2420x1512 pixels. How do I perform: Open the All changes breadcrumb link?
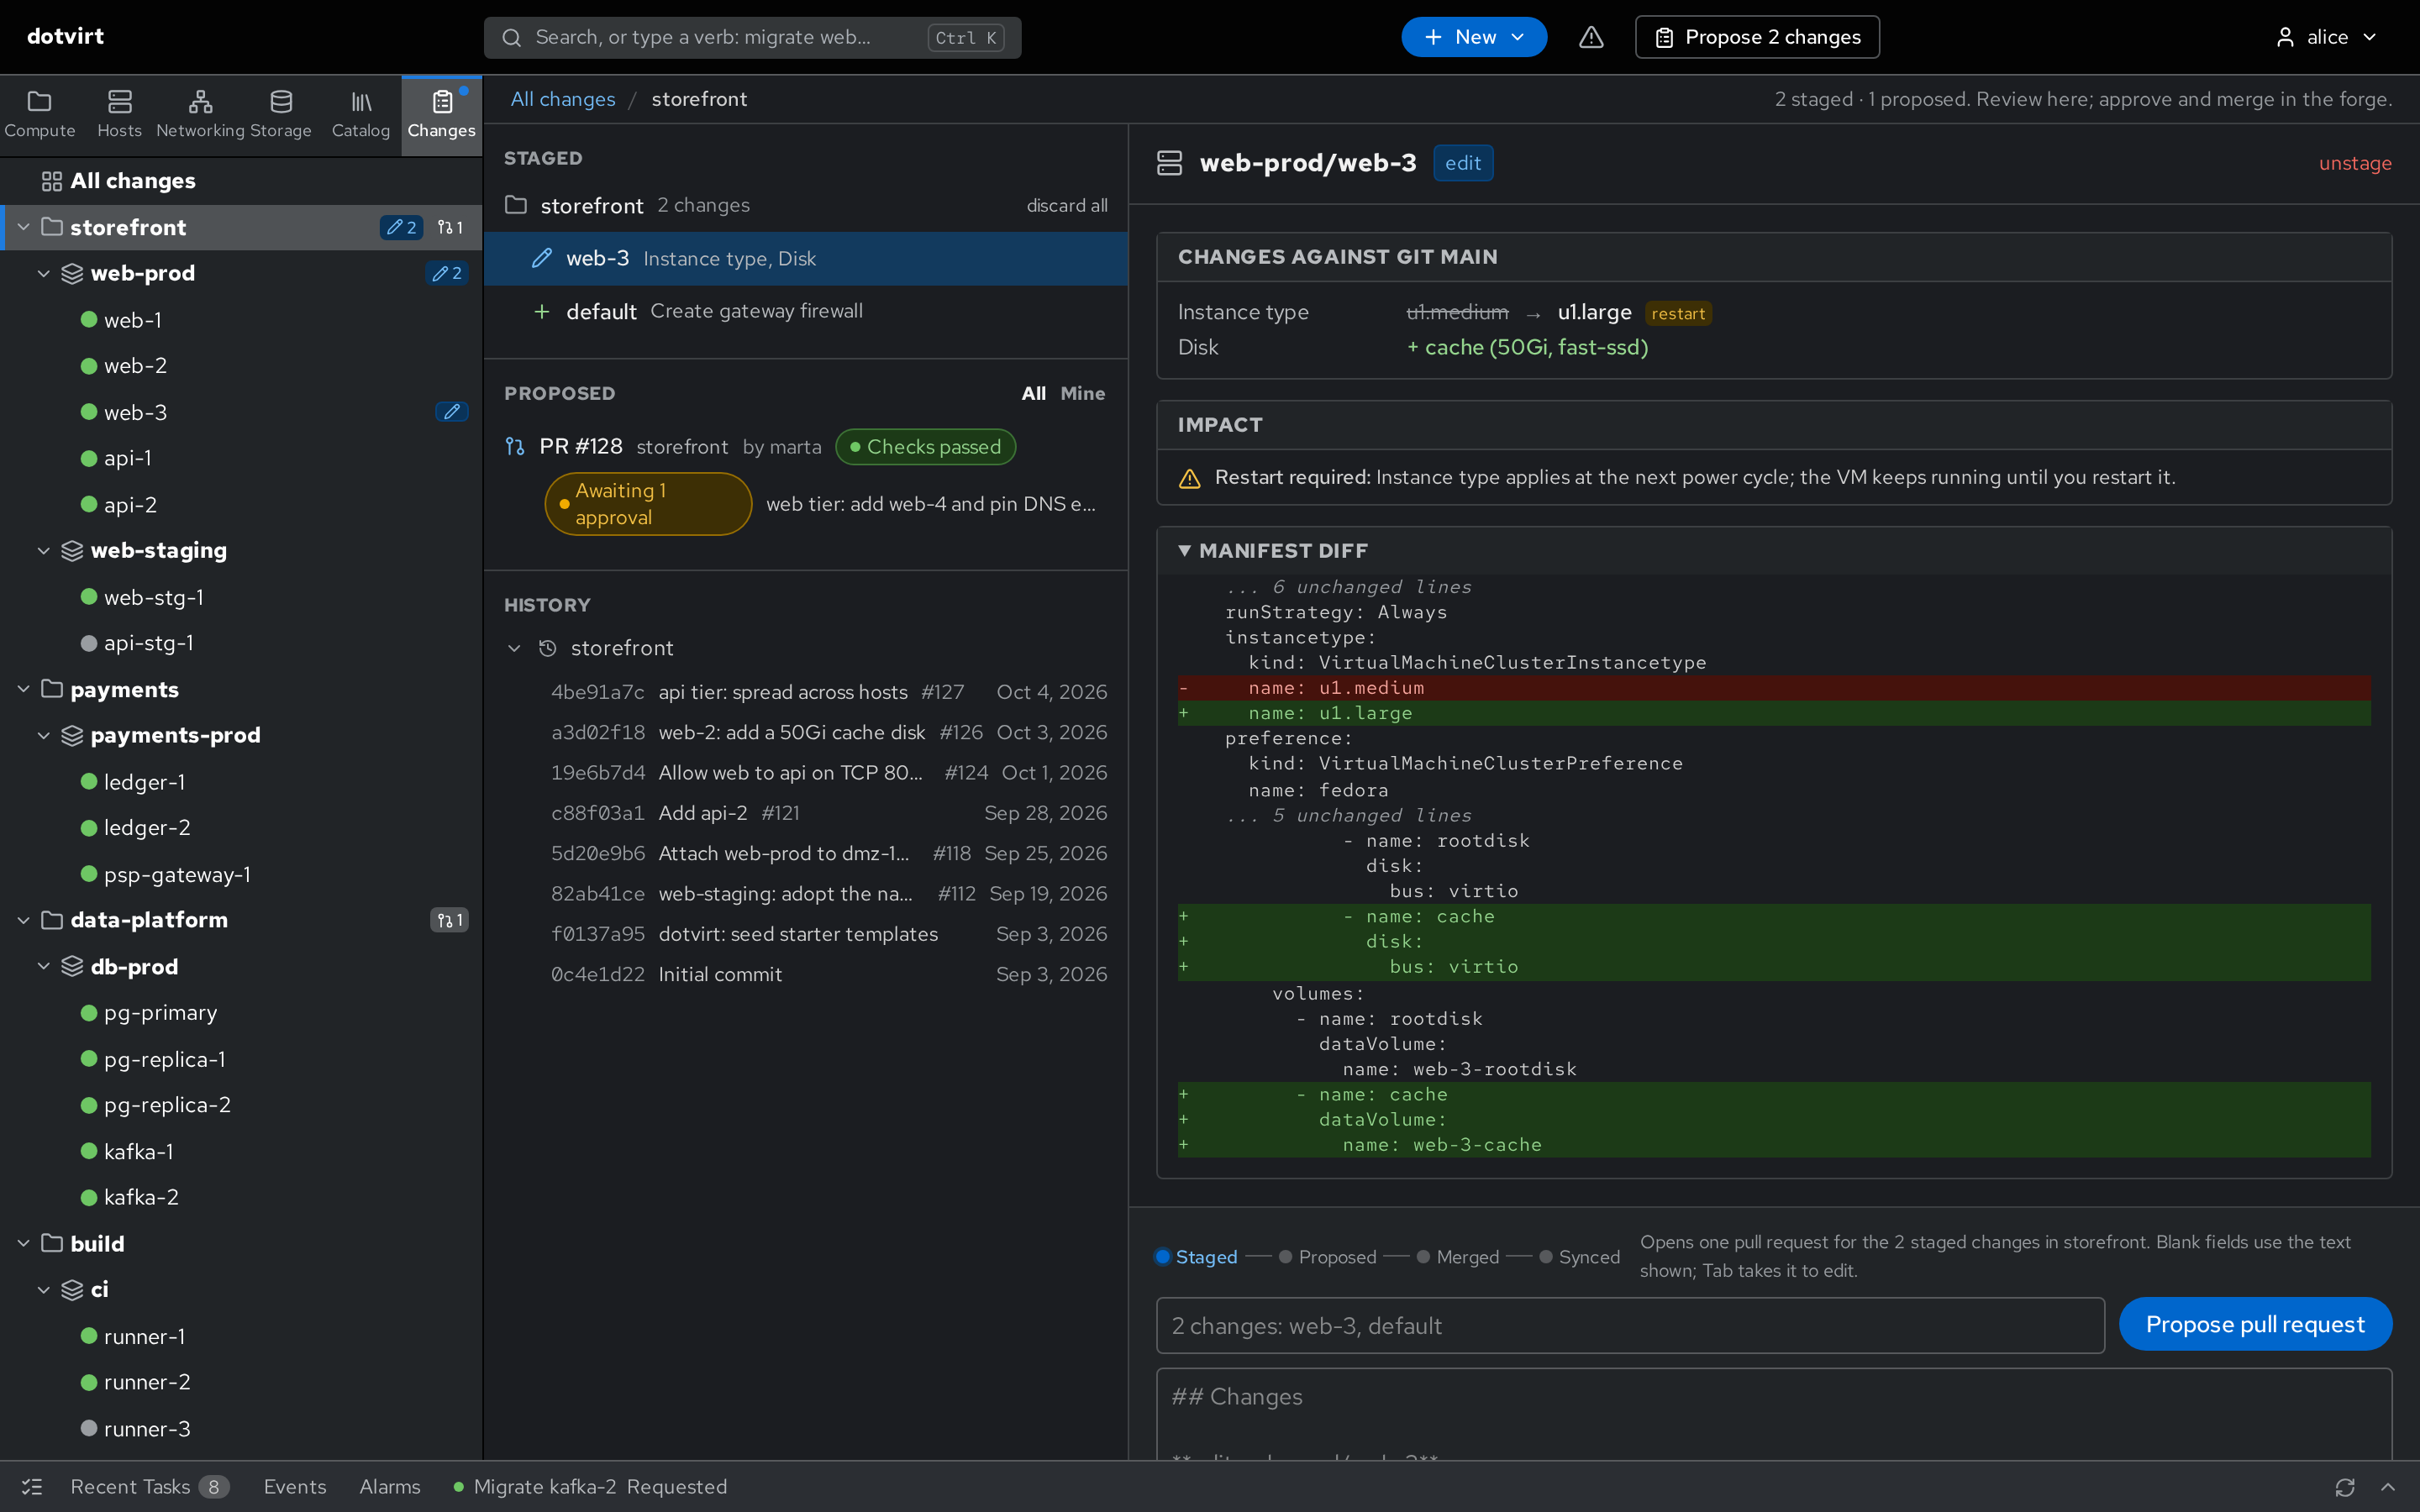563,99
